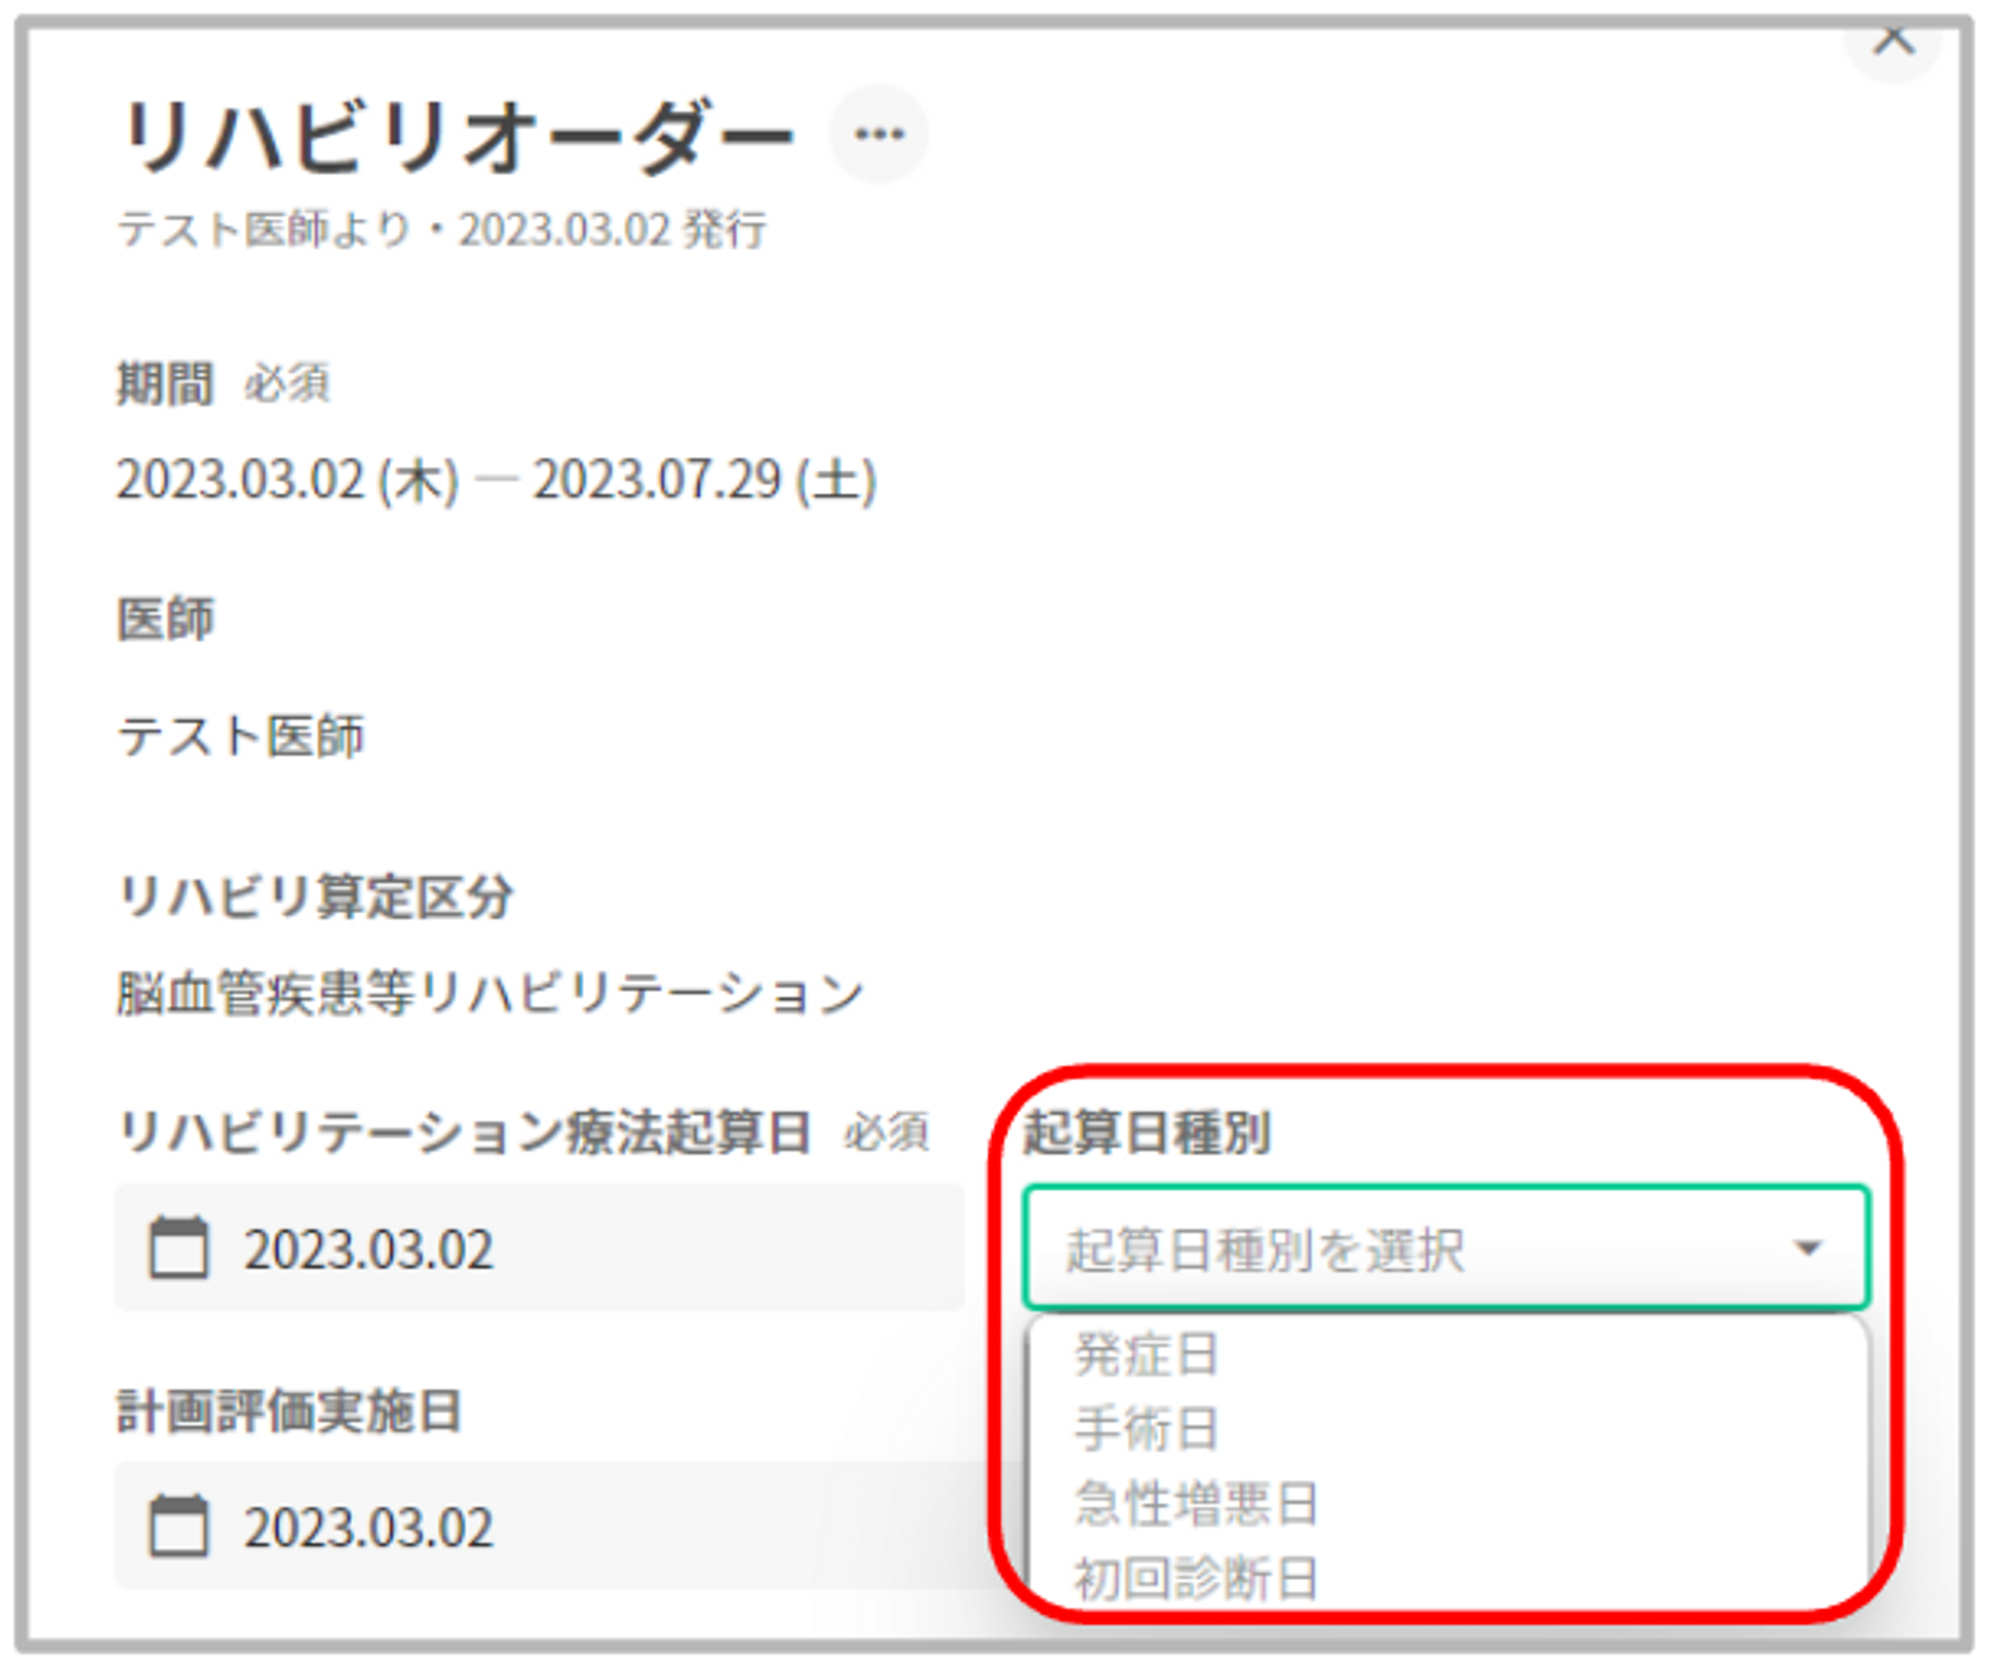This screenshot has width=2000, height=1667.
Task: Click the period end date 2023.07.29 (土)
Action: pyautogui.click(x=705, y=480)
